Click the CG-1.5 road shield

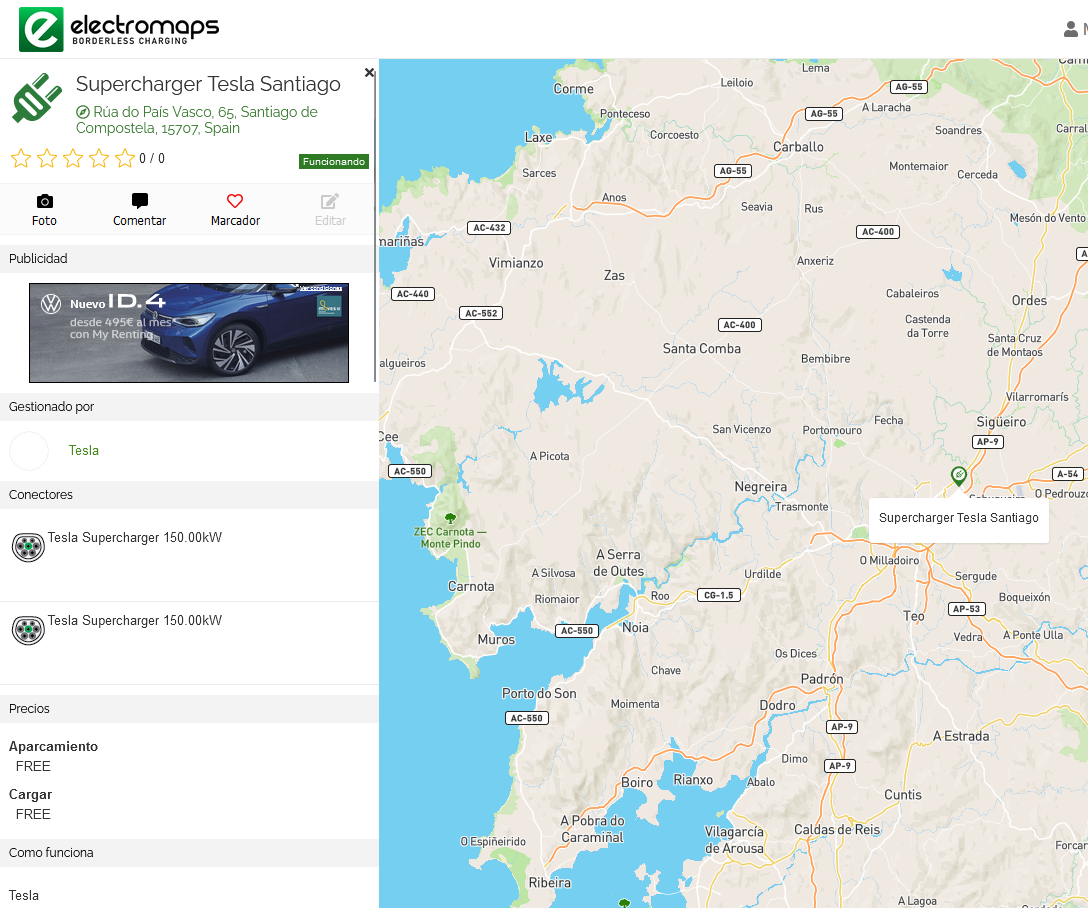coord(719,595)
